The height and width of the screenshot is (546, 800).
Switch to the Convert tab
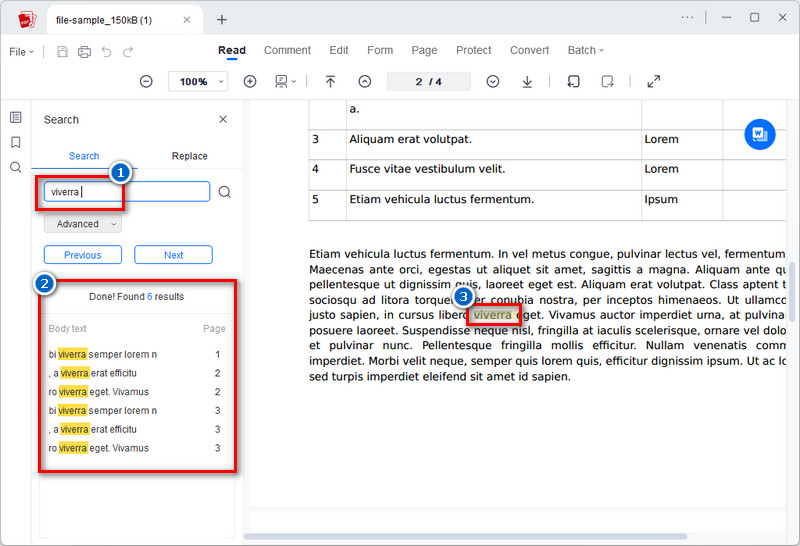coord(530,50)
